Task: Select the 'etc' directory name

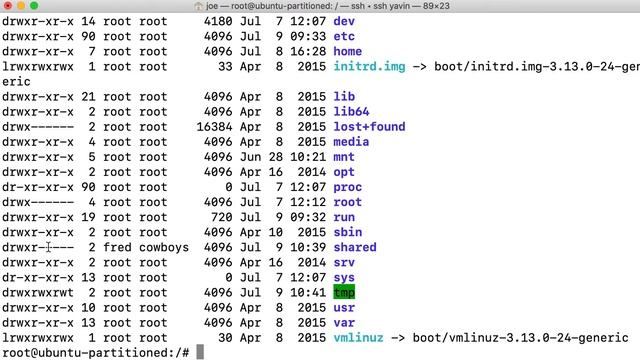Action: (344, 36)
